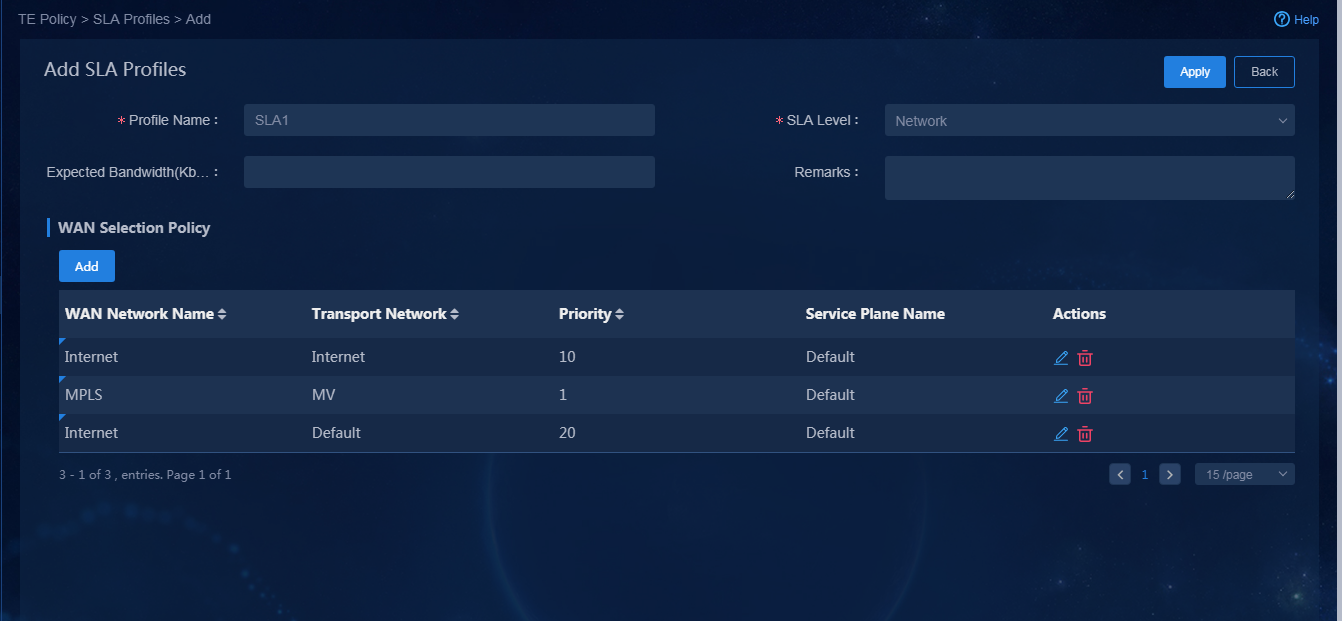This screenshot has width=1342, height=621.
Task: Click the Add SLA Profiles title
Action: tap(115, 70)
